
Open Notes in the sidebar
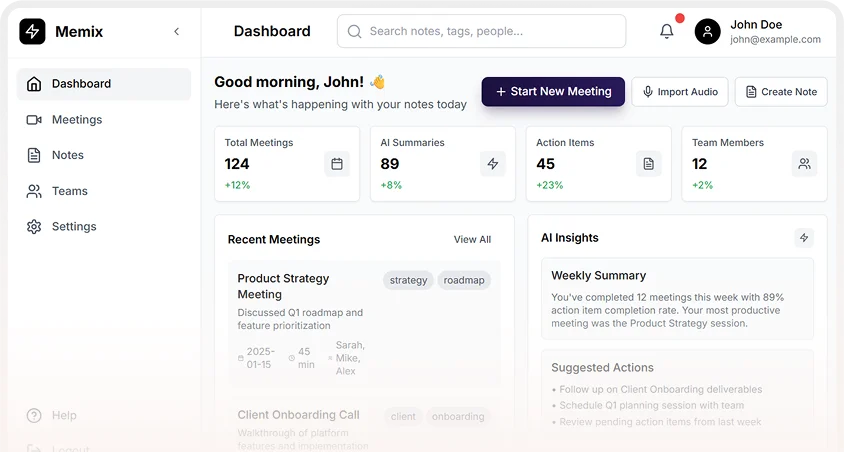pos(104,155)
